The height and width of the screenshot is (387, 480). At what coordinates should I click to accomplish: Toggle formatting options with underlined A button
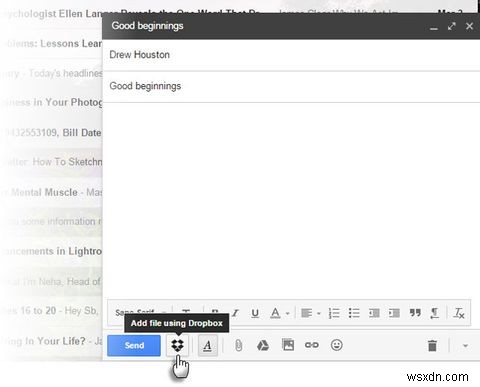[208, 345]
